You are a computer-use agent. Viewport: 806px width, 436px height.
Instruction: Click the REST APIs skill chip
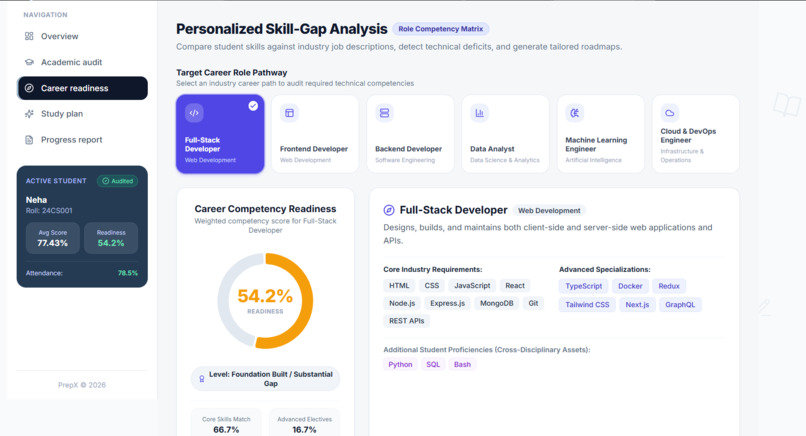tap(407, 321)
